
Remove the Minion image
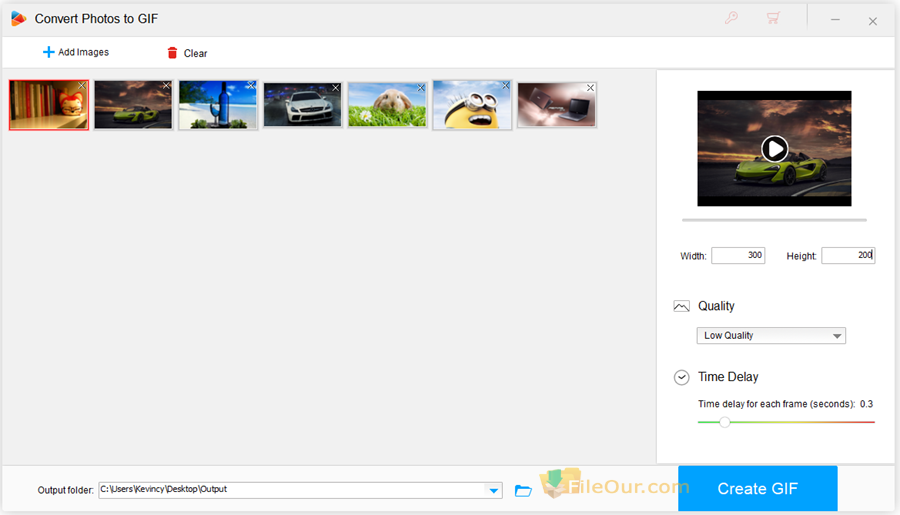pos(506,86)
